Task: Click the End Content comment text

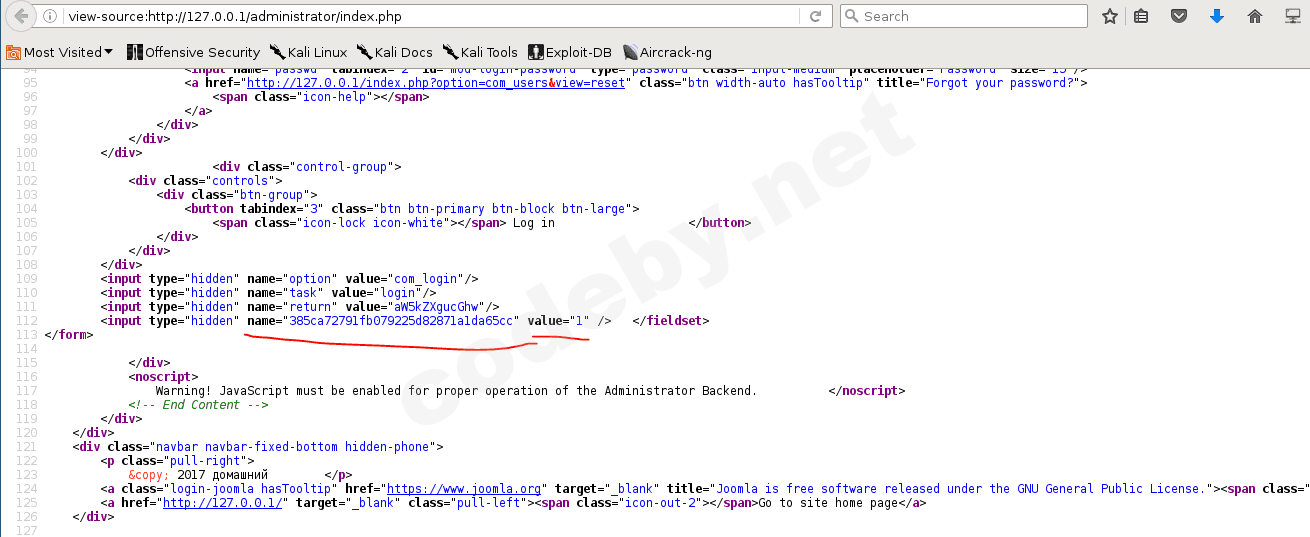Action: click(198, 405)
